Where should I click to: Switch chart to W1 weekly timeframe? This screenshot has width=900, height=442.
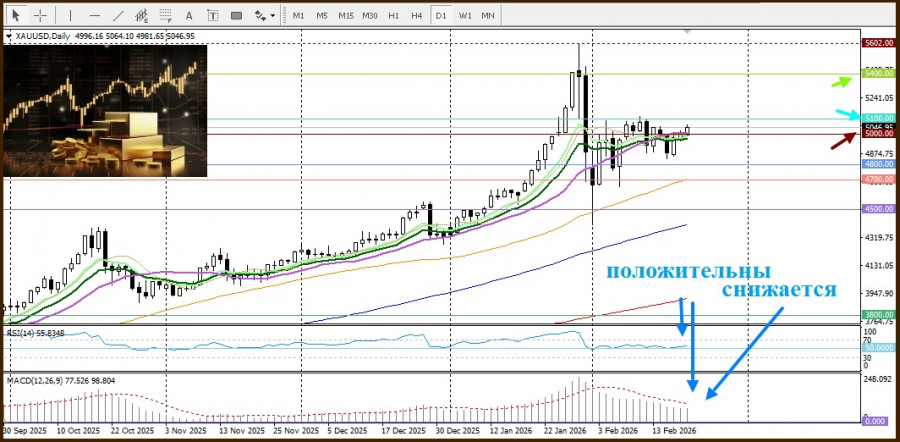point(465,15)
